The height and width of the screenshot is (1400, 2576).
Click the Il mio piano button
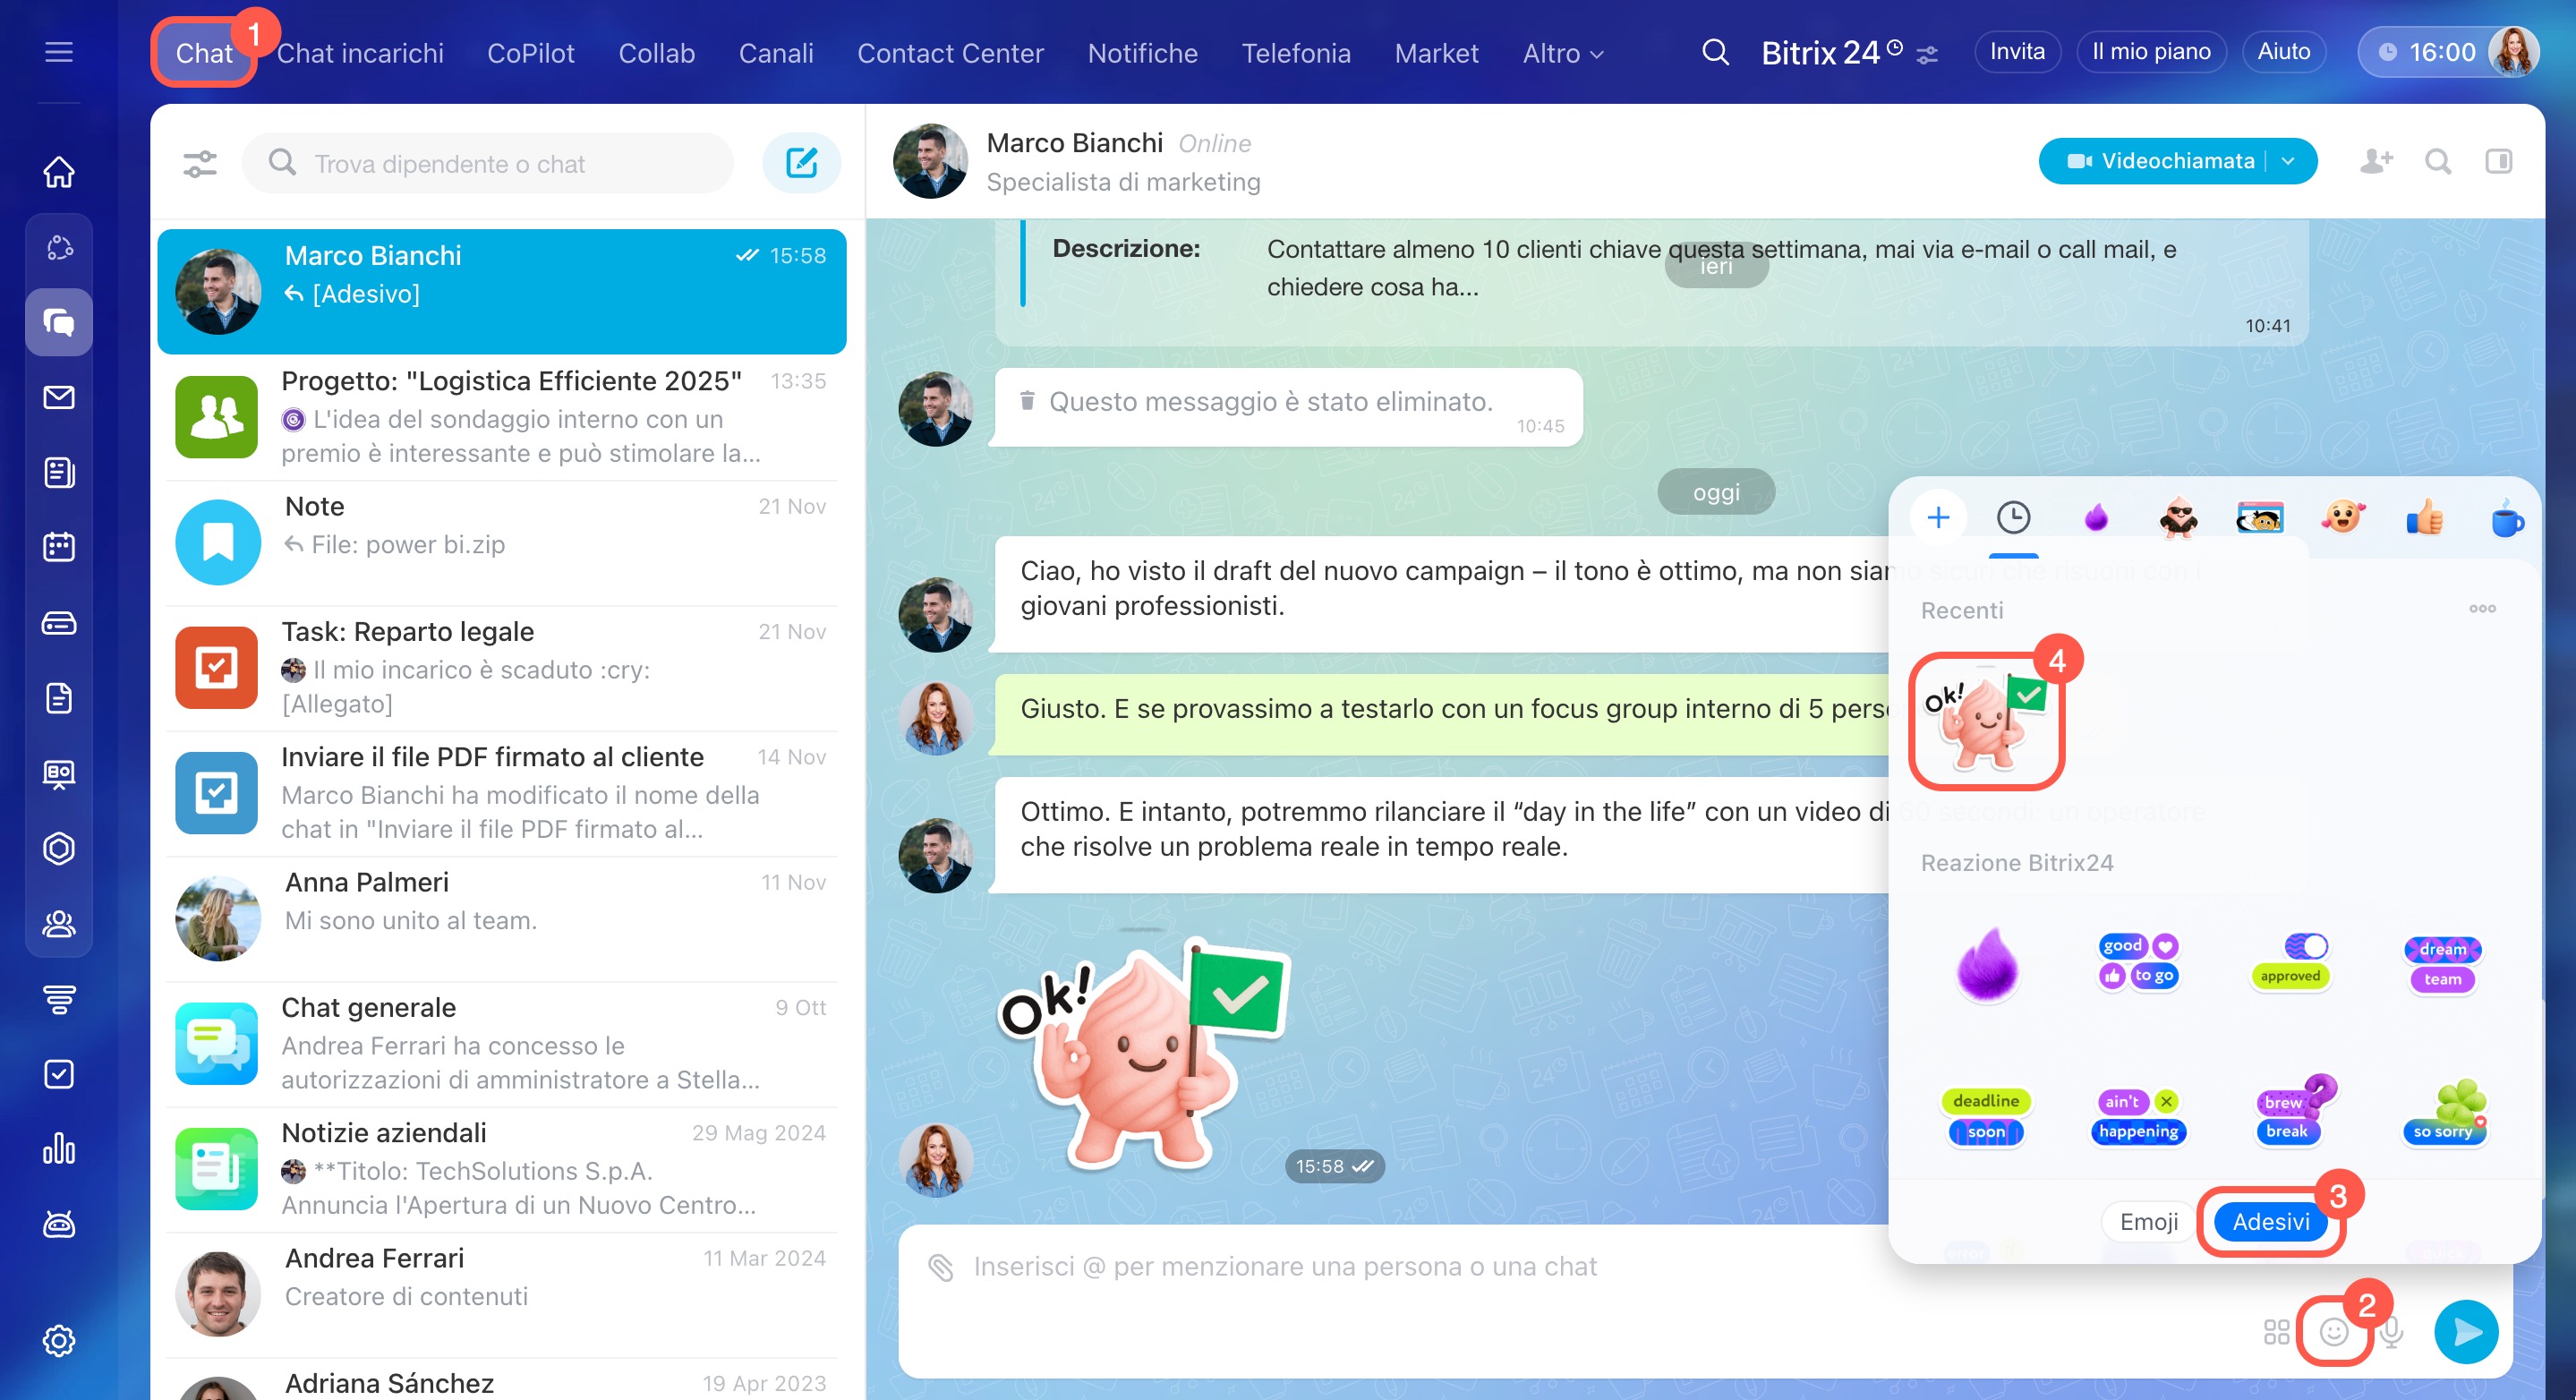pos(2151,52)
